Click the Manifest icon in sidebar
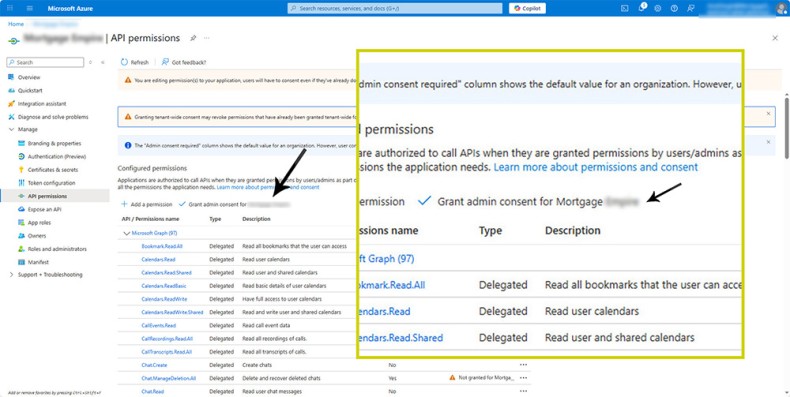This screenshot has width=790, height=397. (x=21, y=262)
